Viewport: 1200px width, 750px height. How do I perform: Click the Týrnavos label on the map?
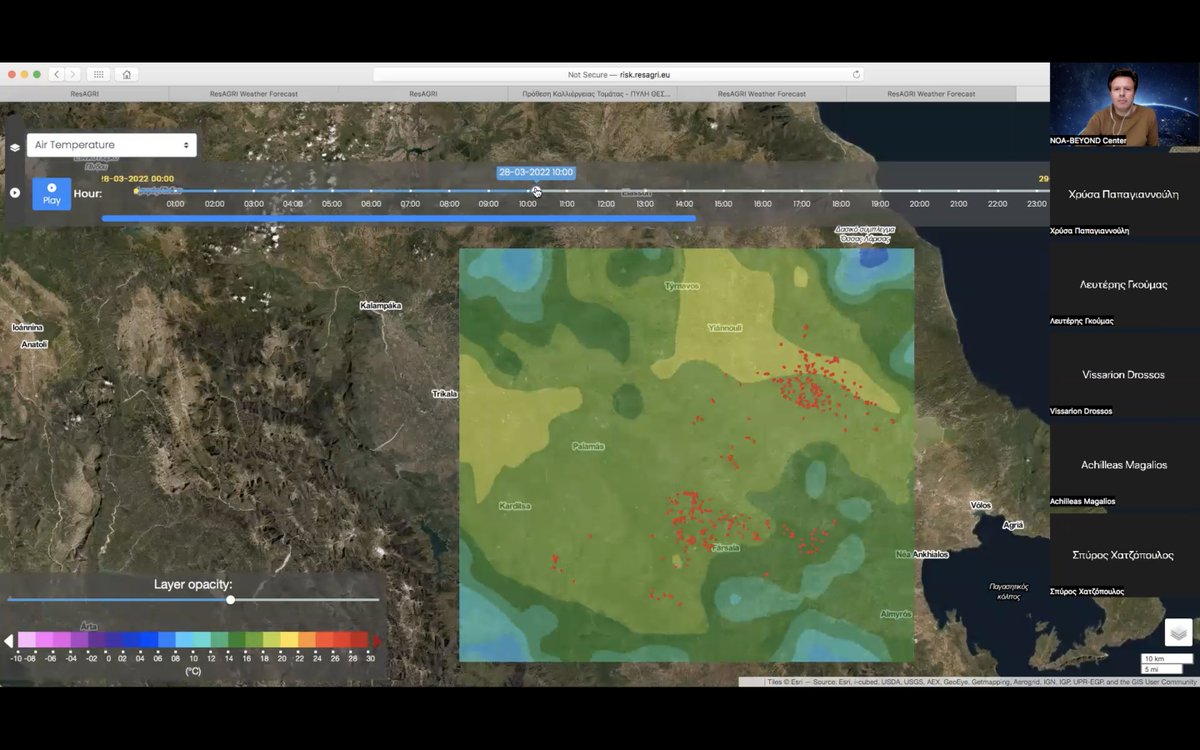(x=682, y=286)
